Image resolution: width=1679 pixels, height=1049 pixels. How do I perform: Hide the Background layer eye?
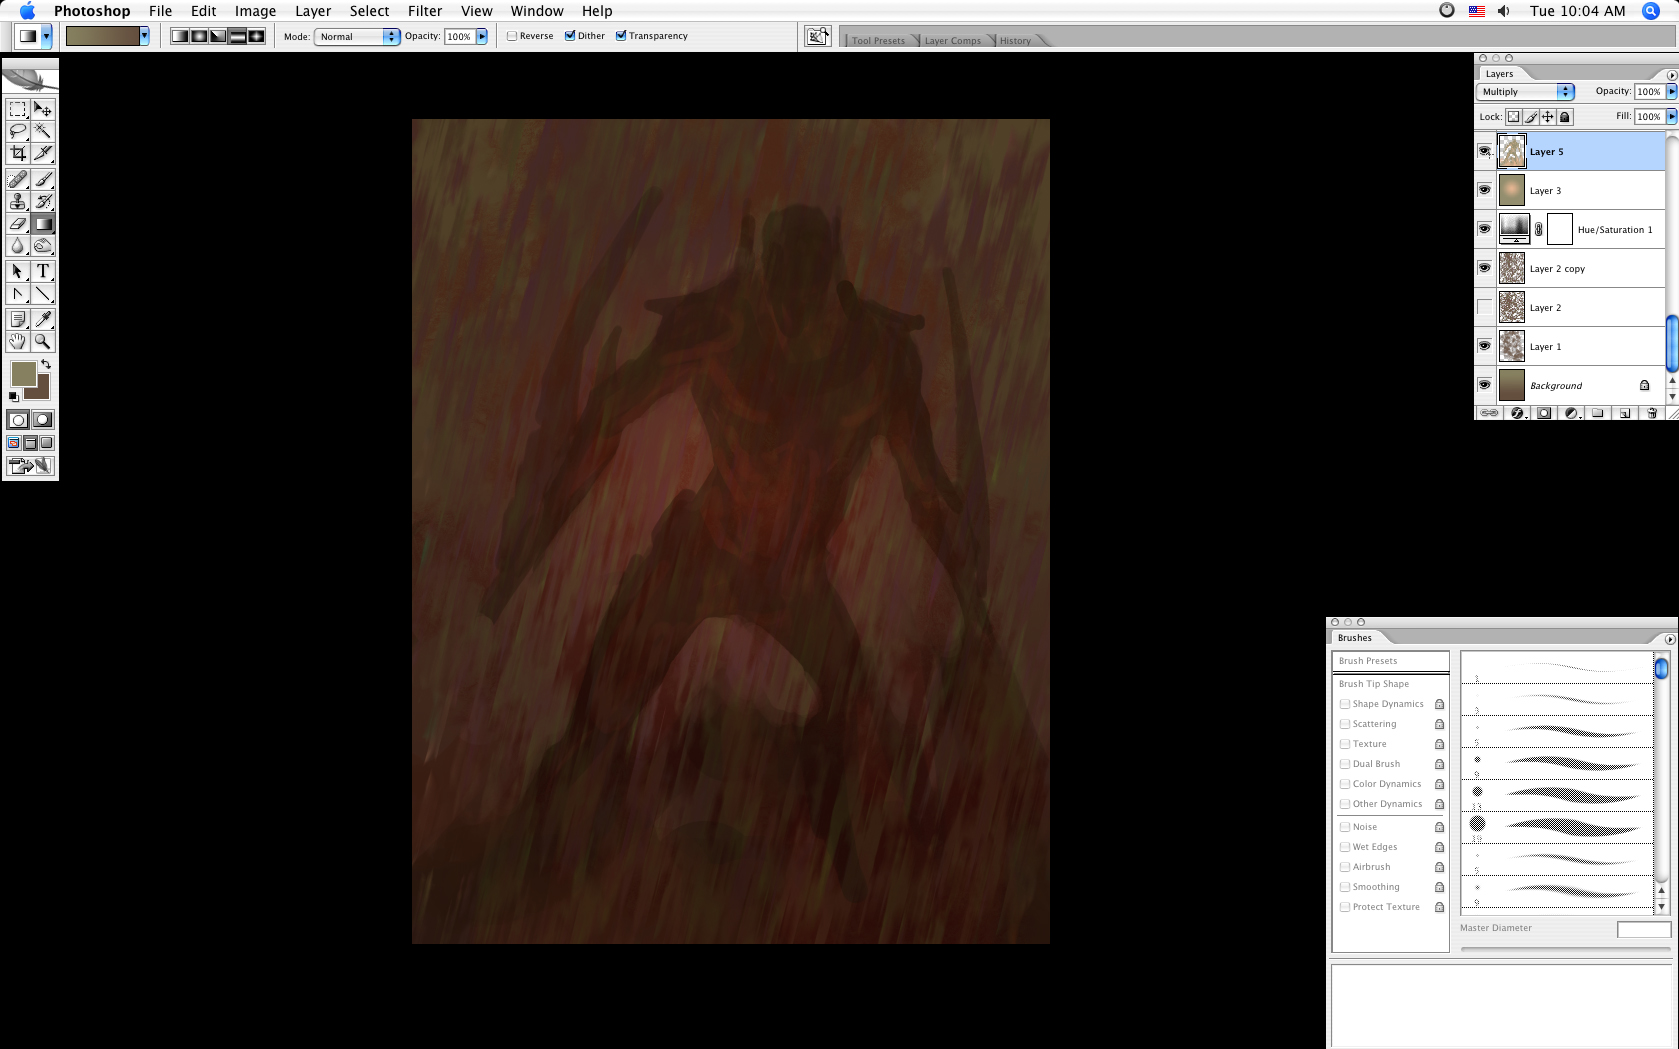1485,385
